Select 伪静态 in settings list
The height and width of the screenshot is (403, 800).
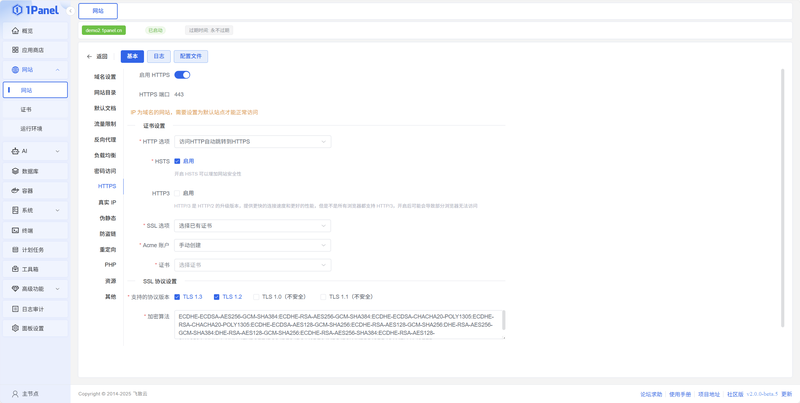pos(108,218)
